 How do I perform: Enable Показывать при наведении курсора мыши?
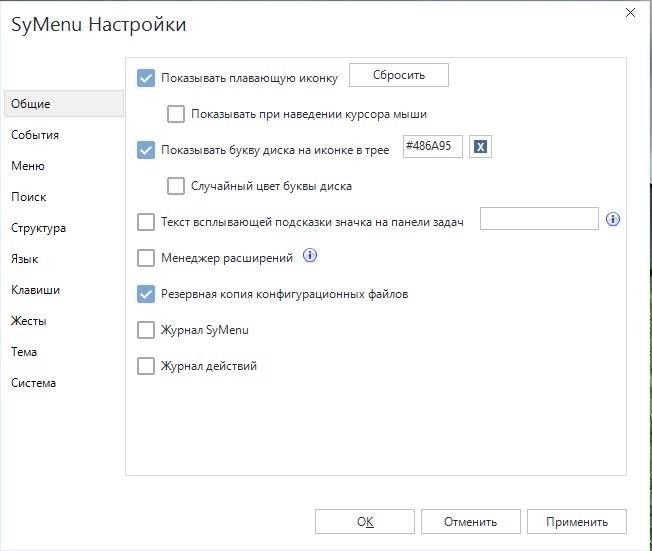[176, 114]
